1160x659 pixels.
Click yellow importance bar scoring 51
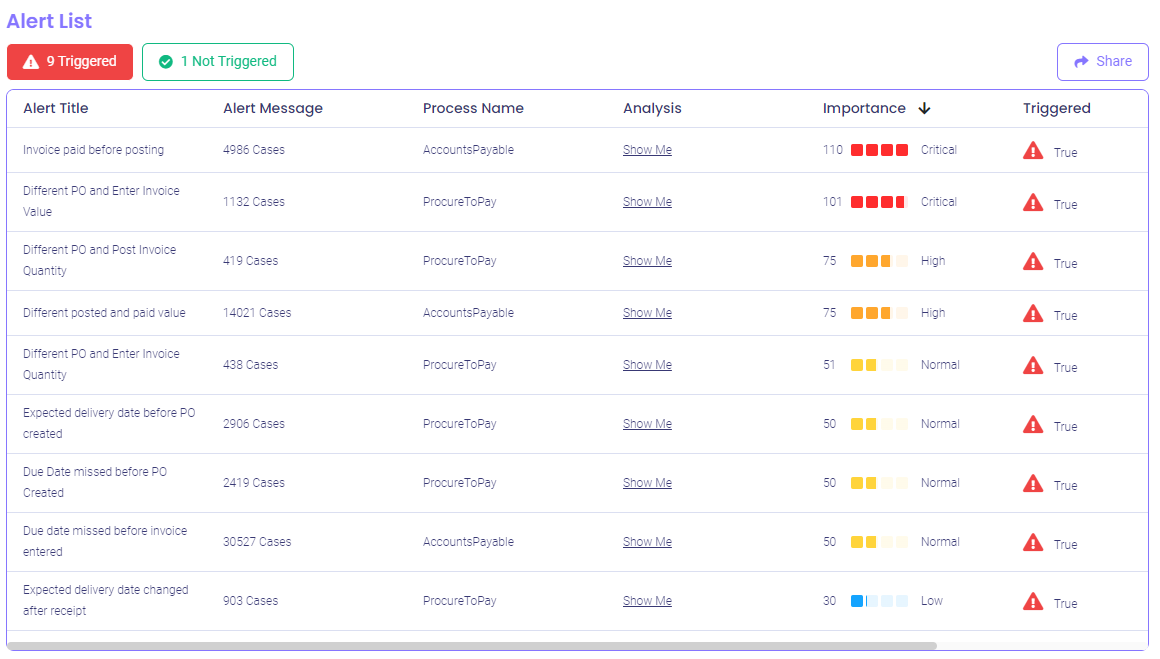coord(879,365)
